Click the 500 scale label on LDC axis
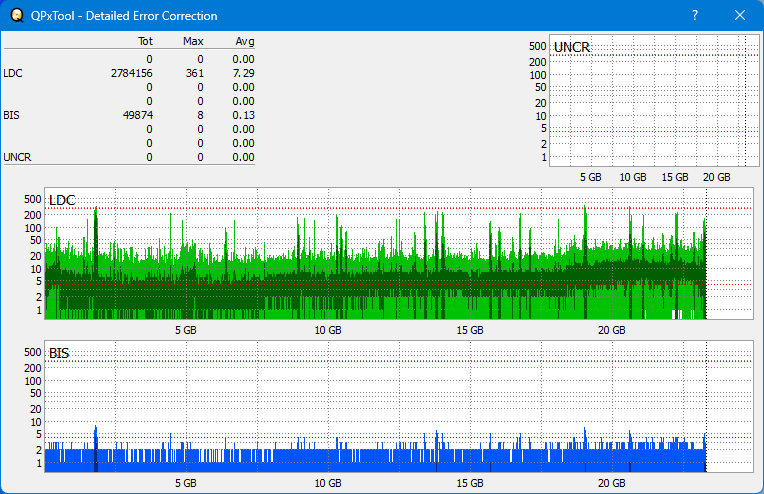 coord(33,199)
